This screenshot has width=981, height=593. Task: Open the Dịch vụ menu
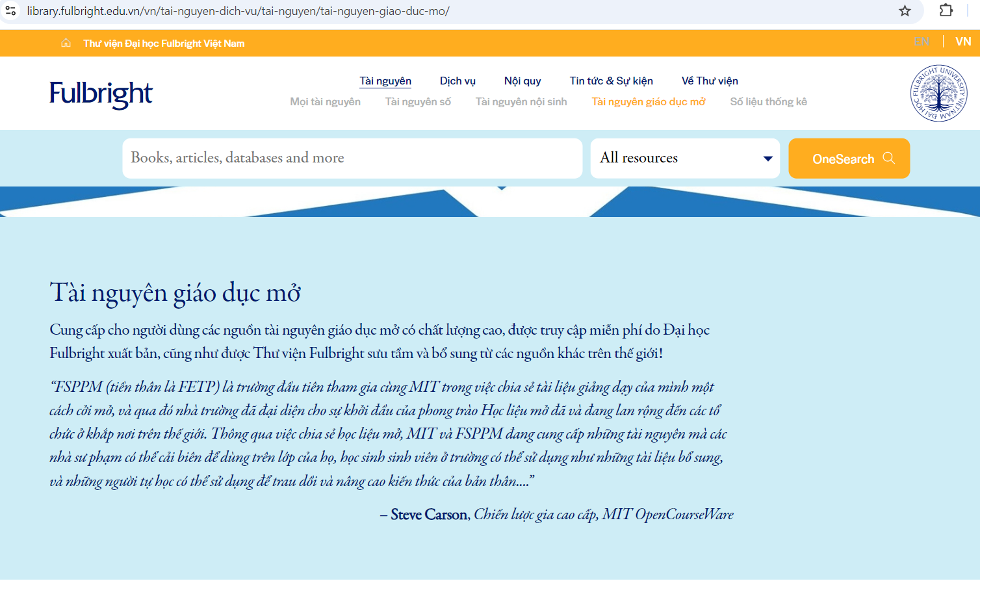coord(457,81)
